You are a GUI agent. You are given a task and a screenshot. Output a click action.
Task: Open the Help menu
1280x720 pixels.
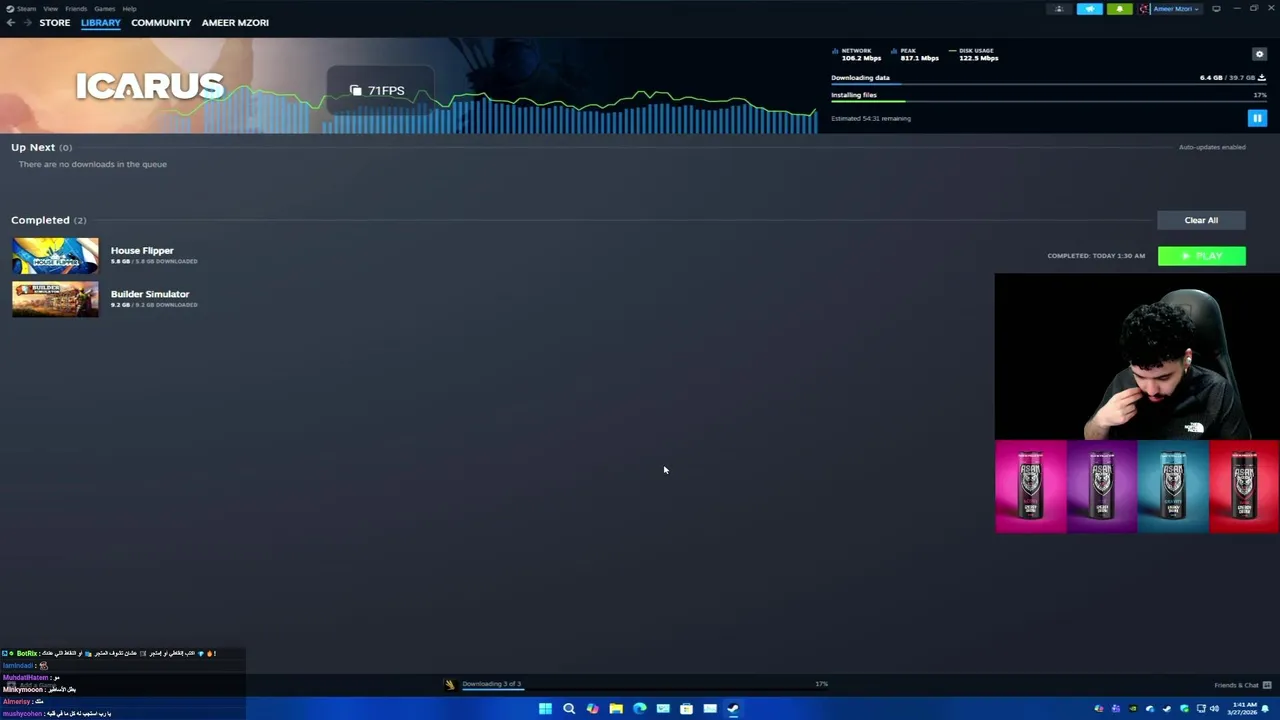[x=129, y=8]
